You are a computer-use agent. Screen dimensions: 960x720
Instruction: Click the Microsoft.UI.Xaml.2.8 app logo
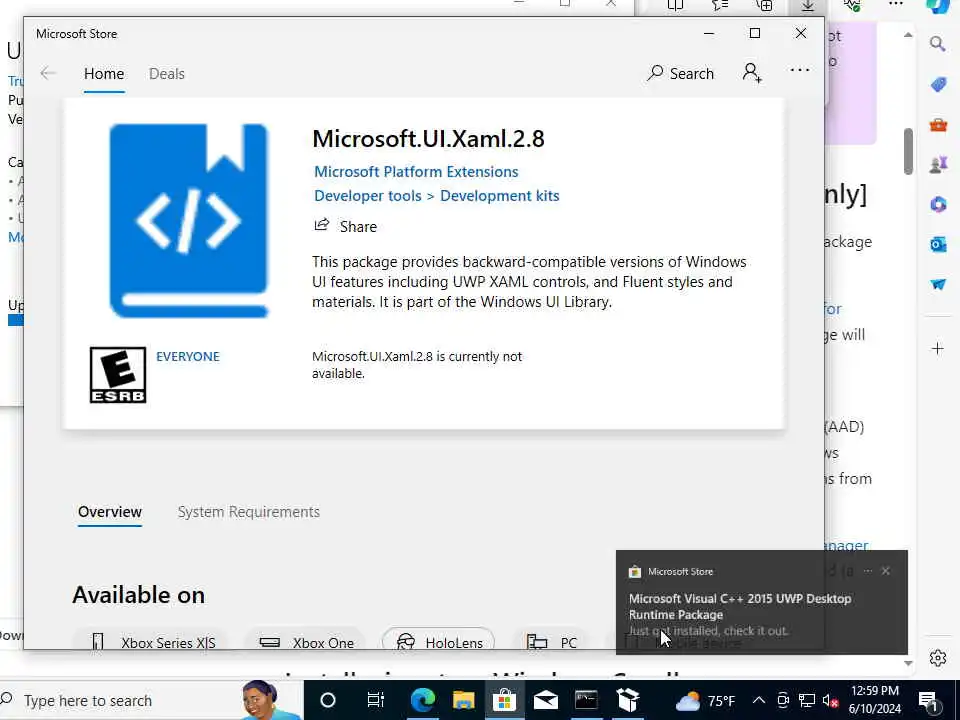189,221
